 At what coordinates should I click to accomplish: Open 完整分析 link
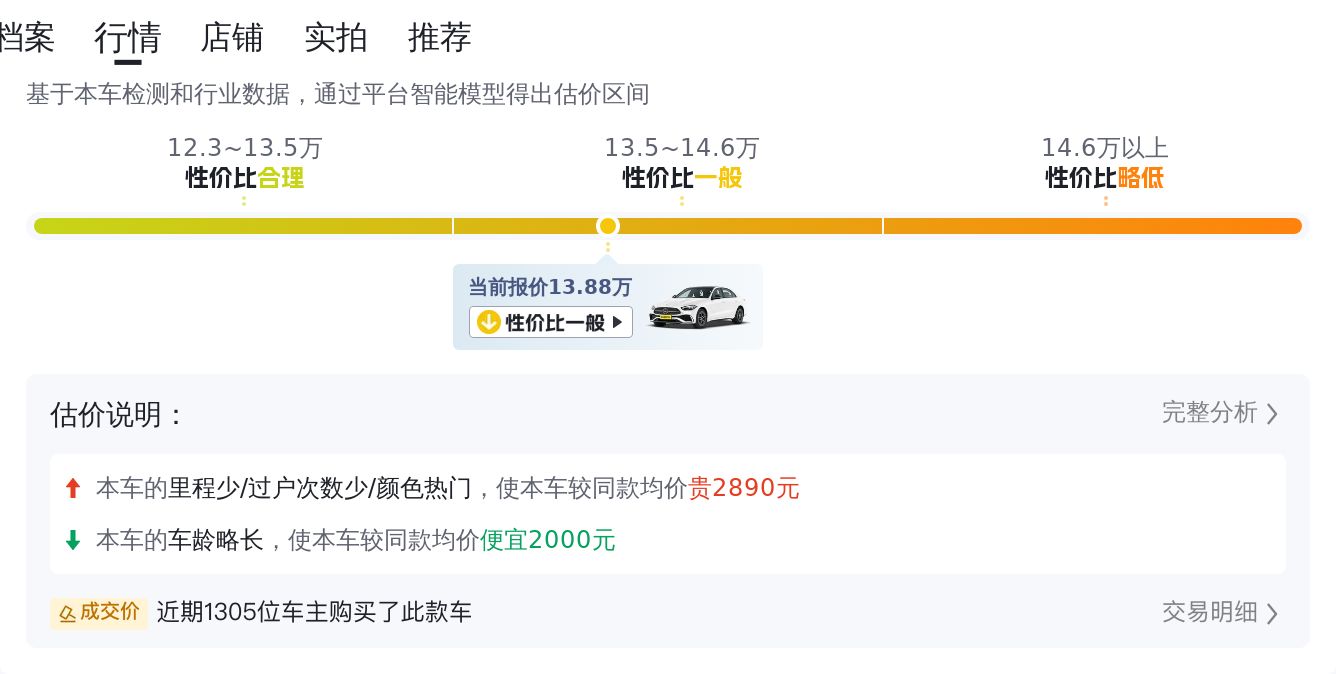pos(1209,413)
